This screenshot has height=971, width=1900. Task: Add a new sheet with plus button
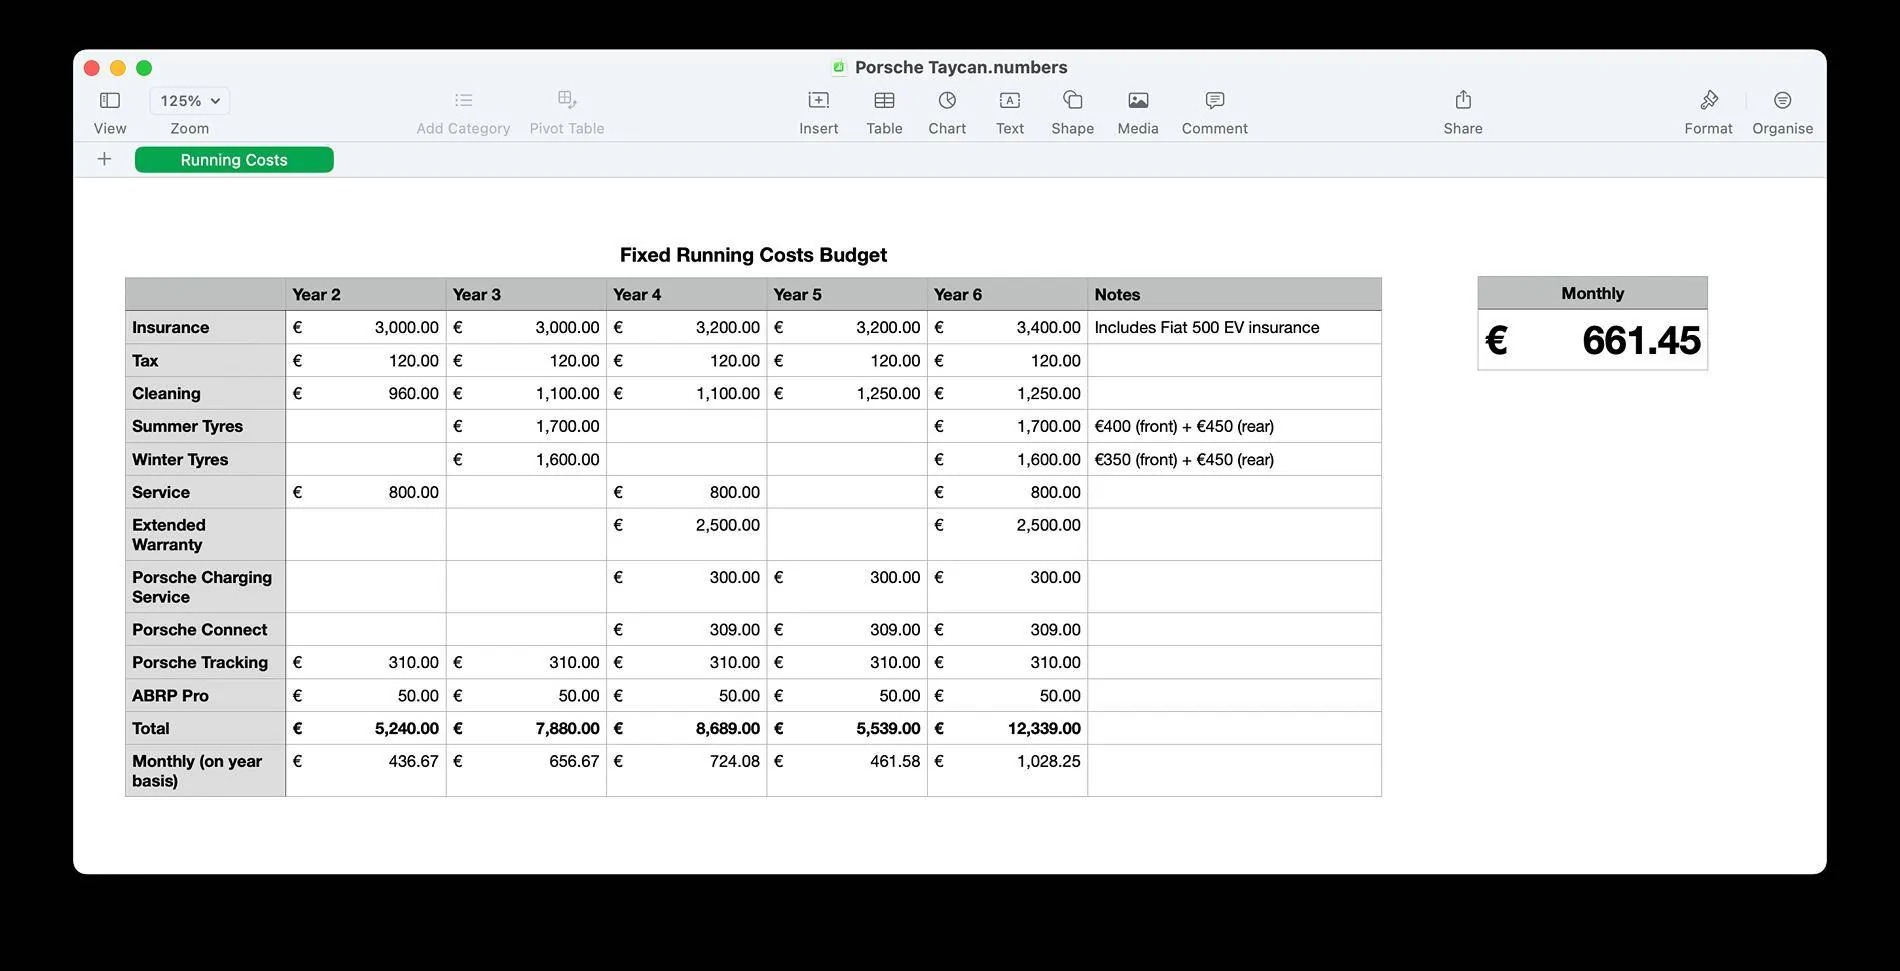(104, 159)
